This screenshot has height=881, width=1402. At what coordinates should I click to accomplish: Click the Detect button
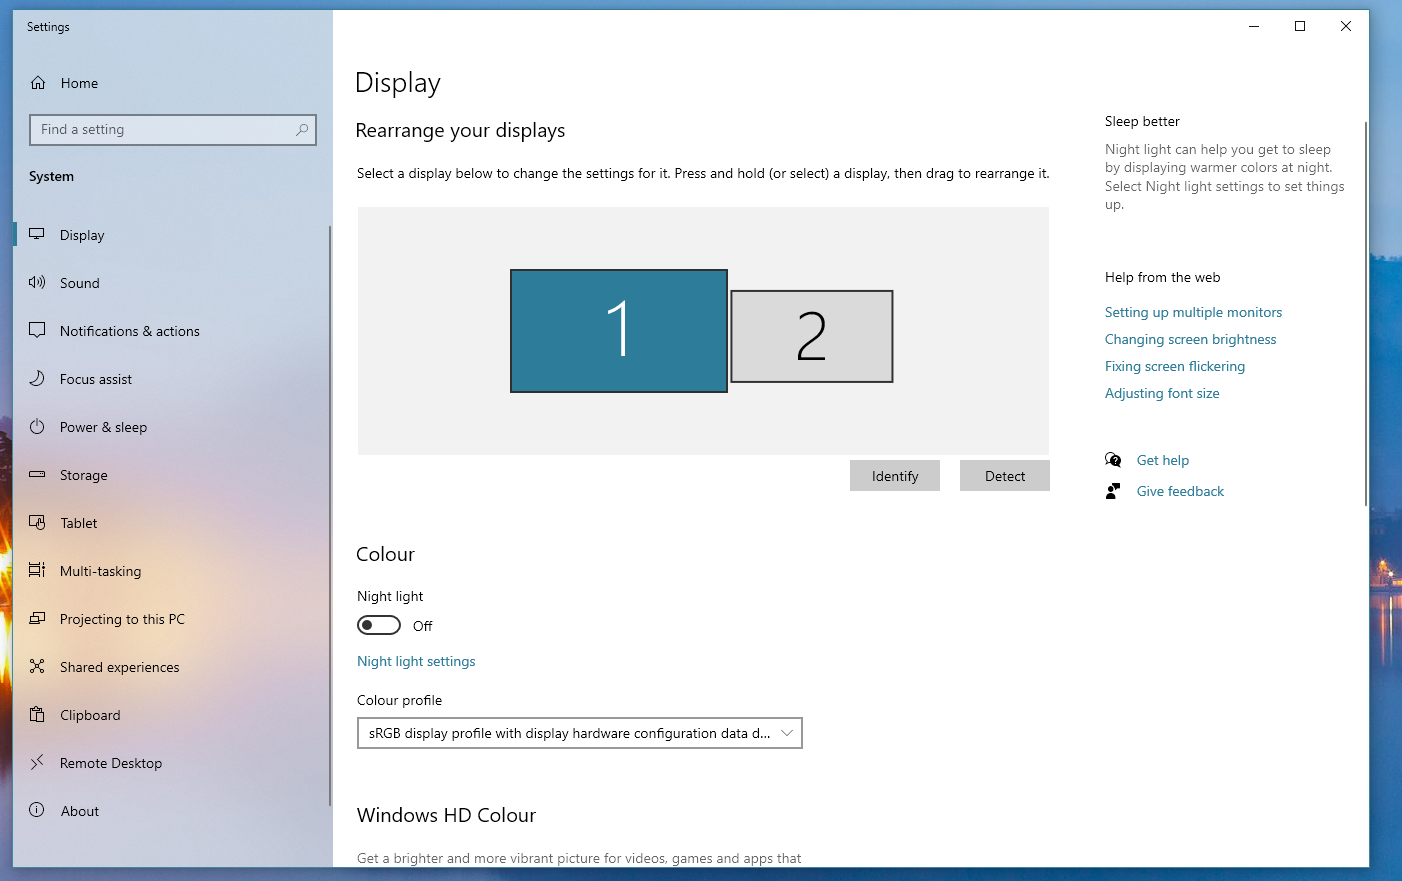1005,476
